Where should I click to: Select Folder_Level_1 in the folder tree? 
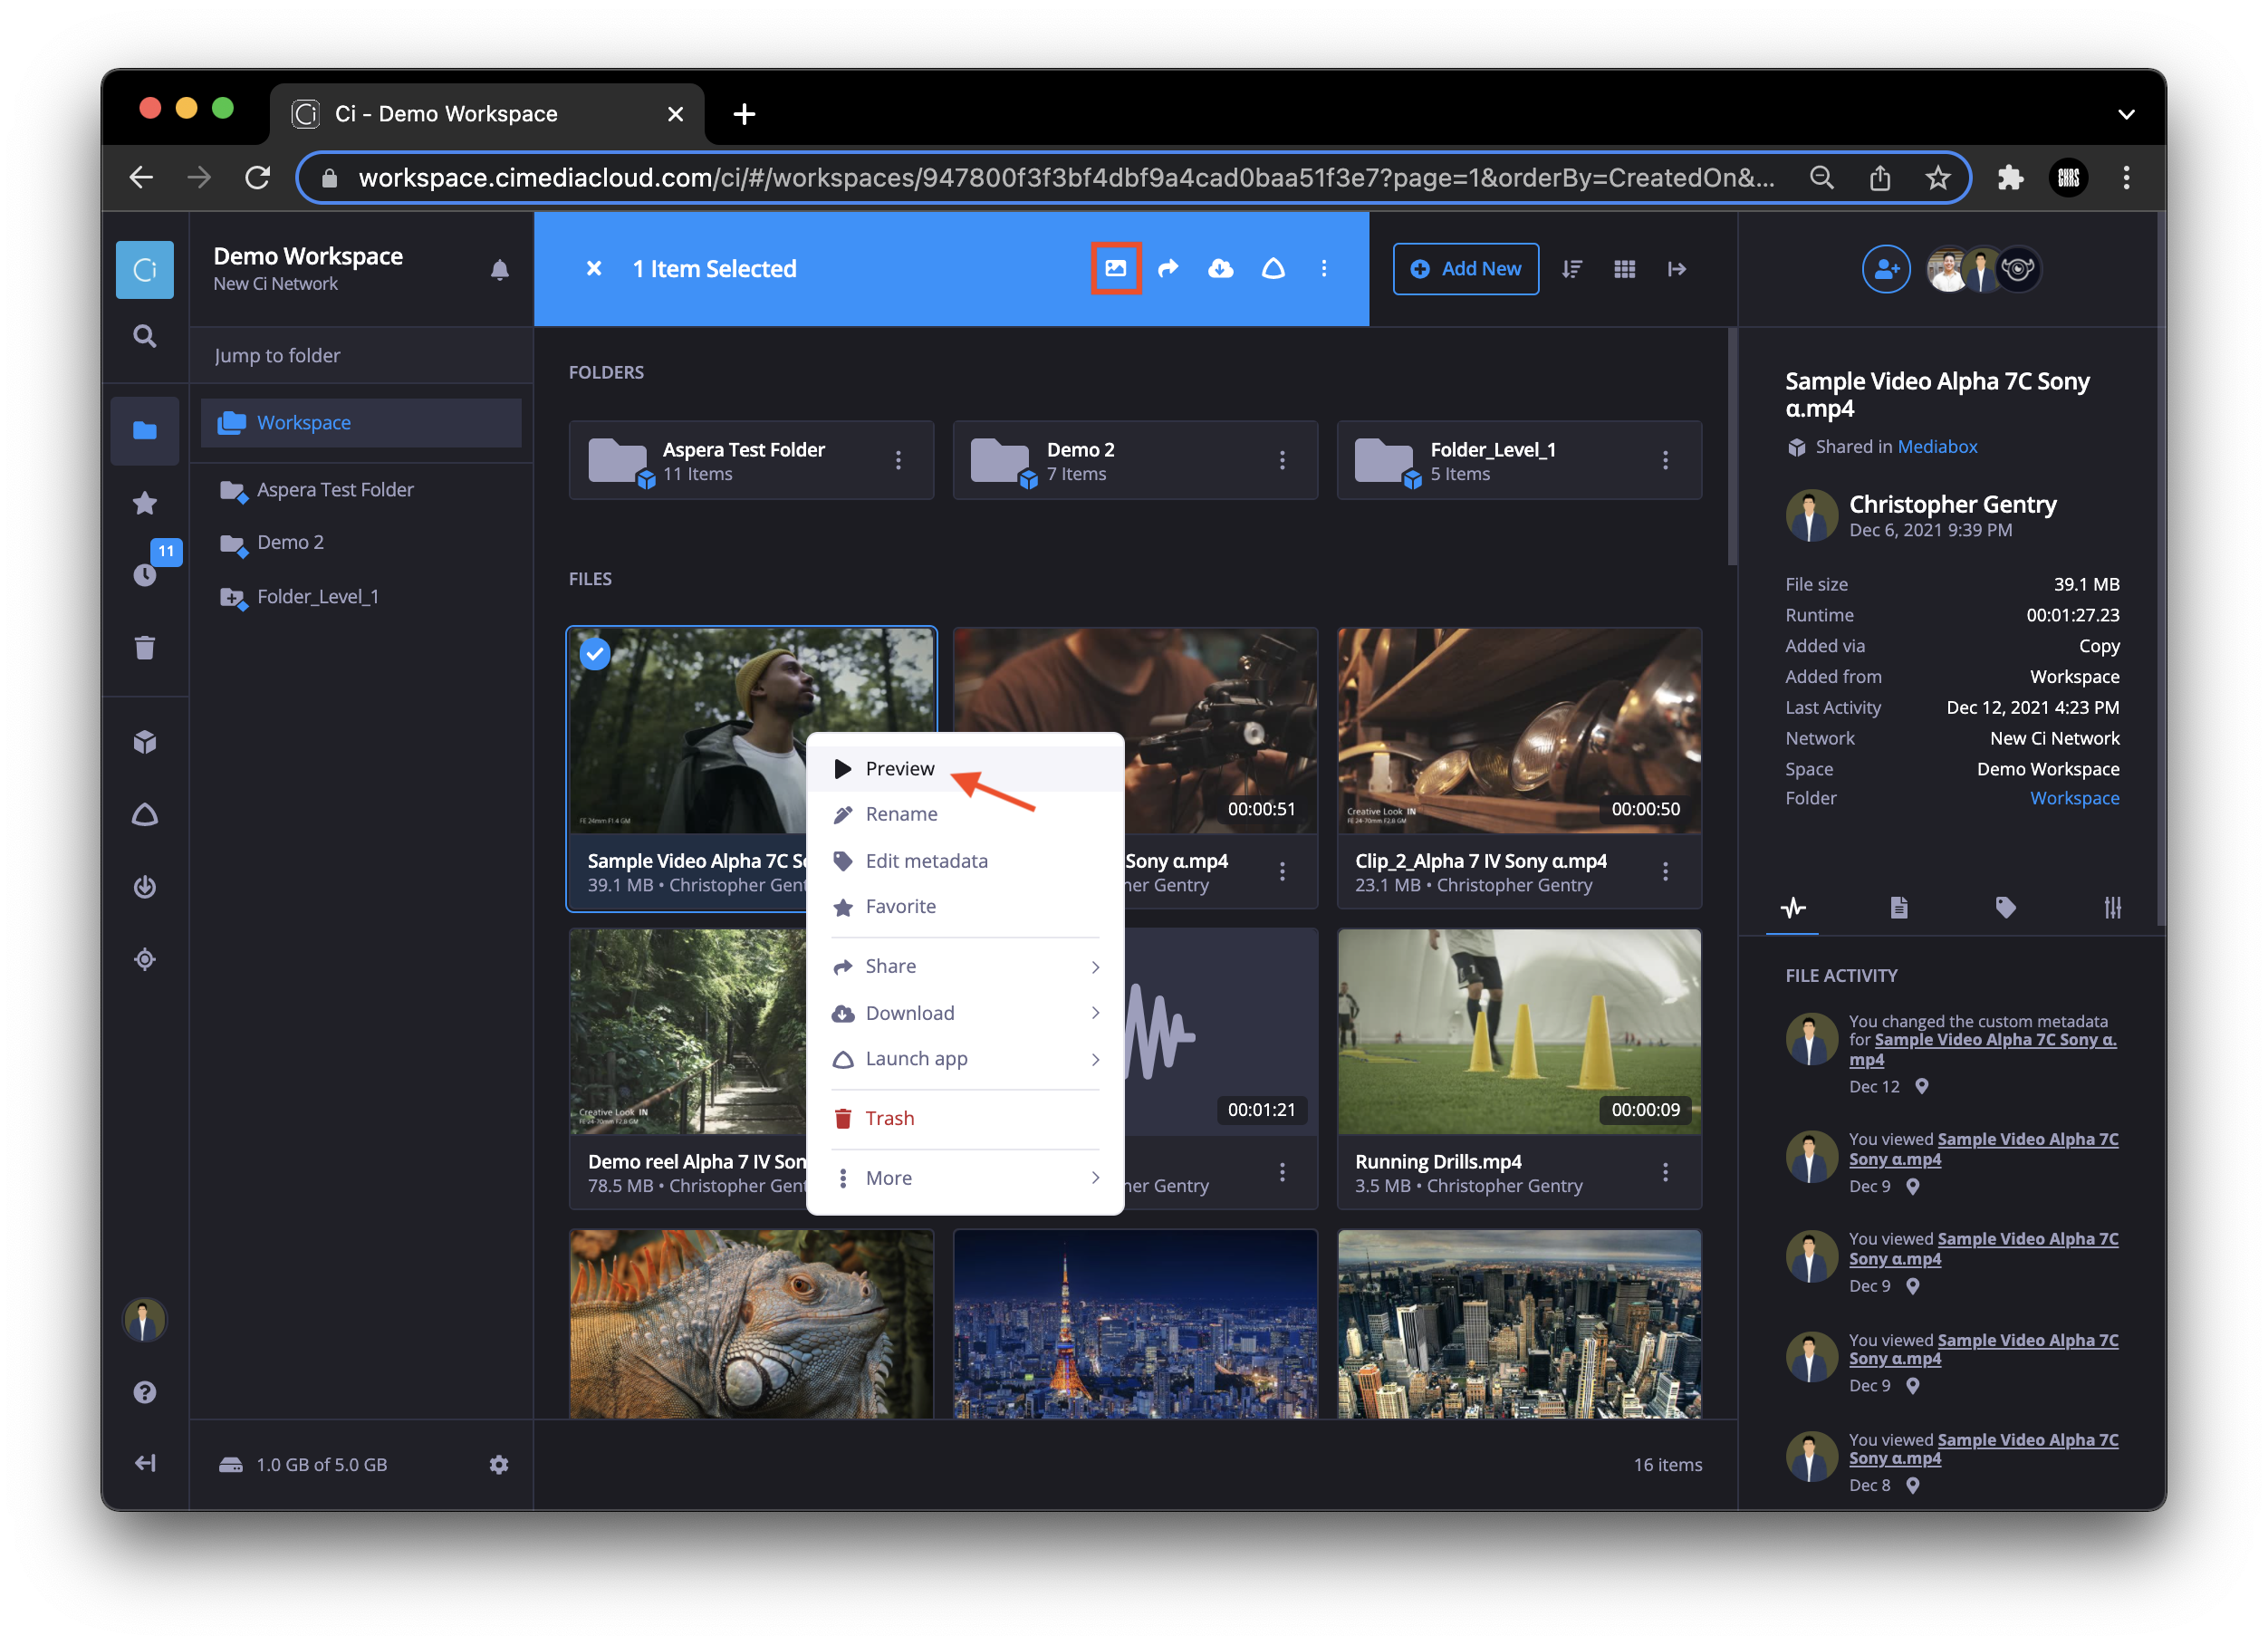[x=317, y=596]
